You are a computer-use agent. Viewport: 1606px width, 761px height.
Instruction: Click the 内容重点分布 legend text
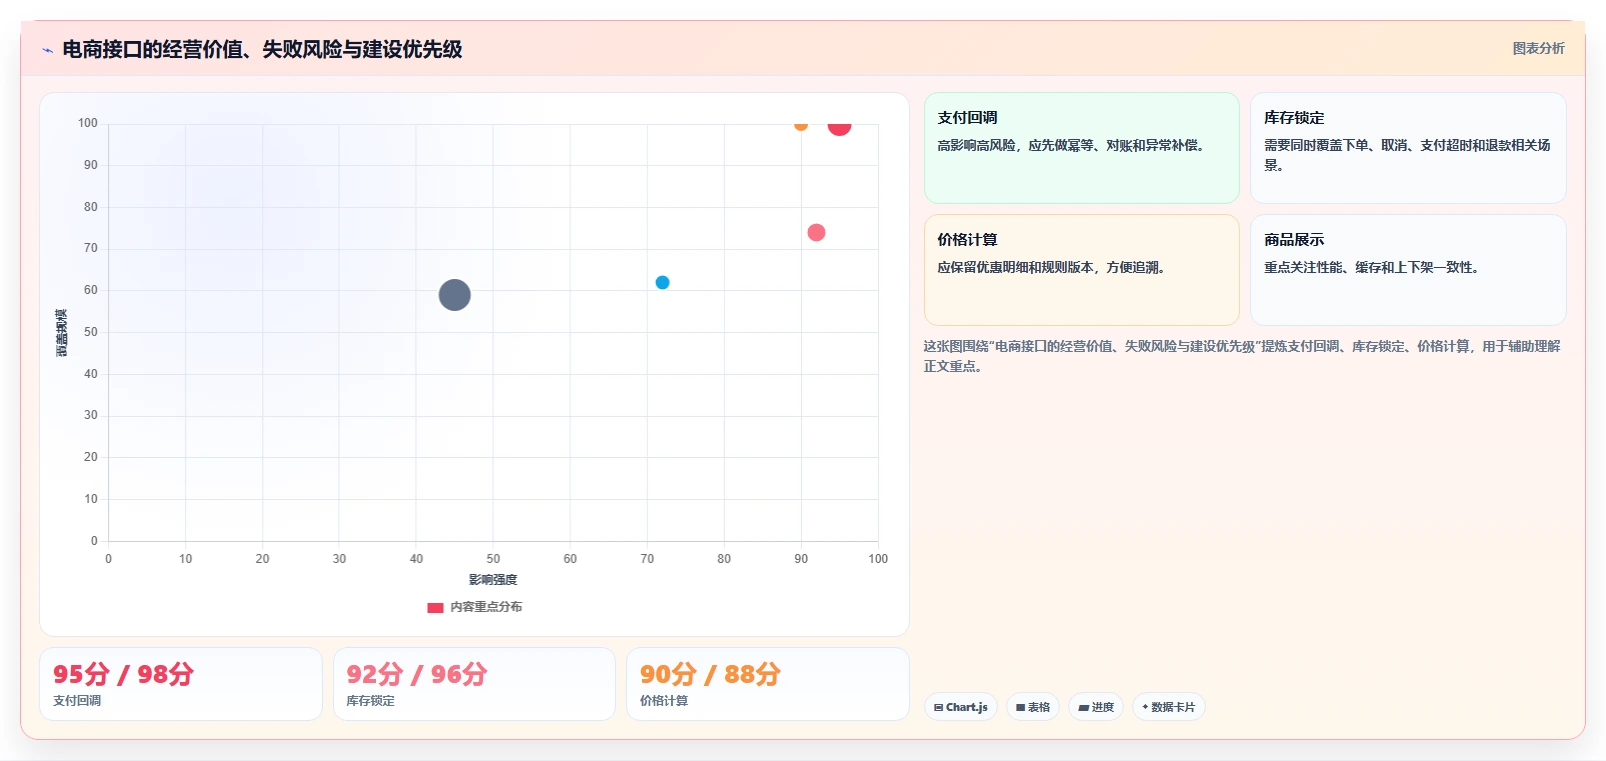pyautogui.click(x=486, y=607)
